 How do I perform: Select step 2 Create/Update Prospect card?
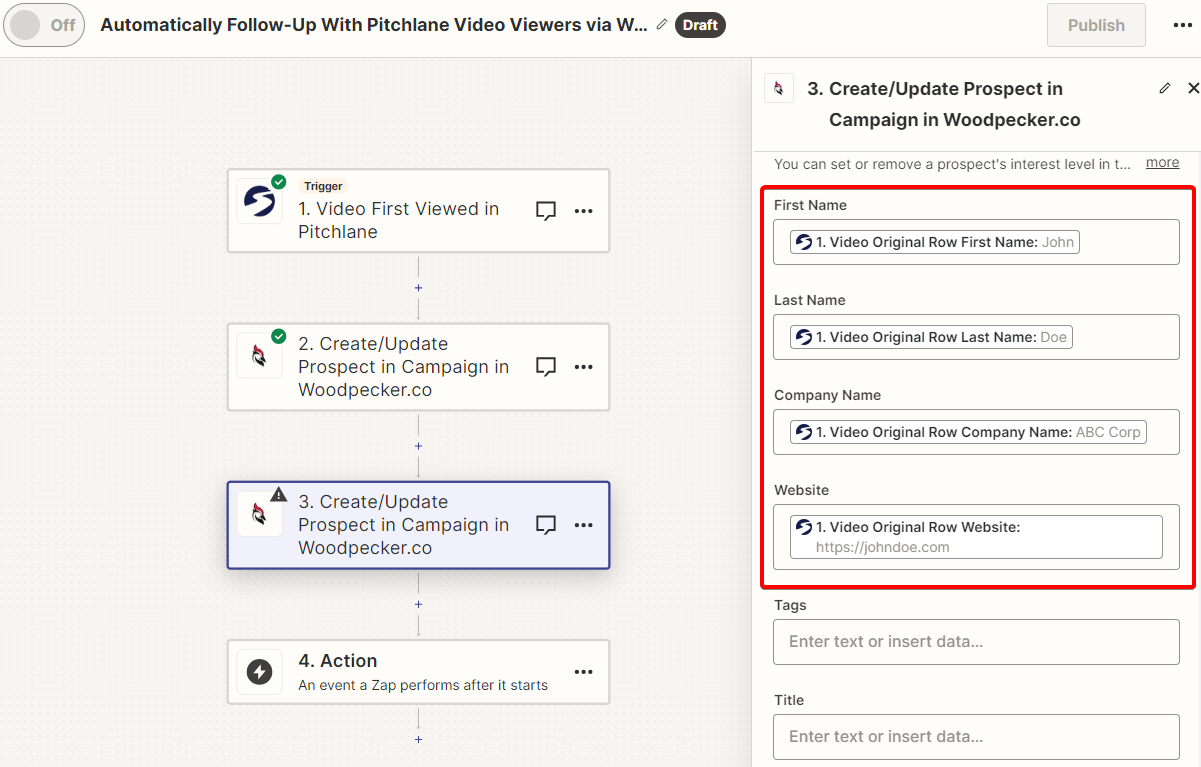[418, 367]
